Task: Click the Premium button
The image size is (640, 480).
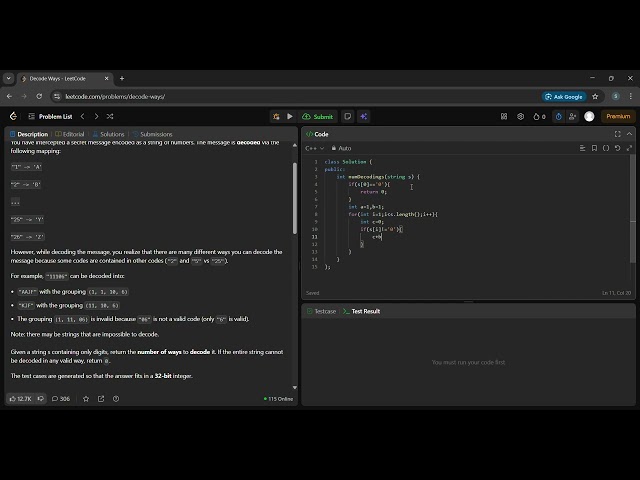Action: click(618, 116)
